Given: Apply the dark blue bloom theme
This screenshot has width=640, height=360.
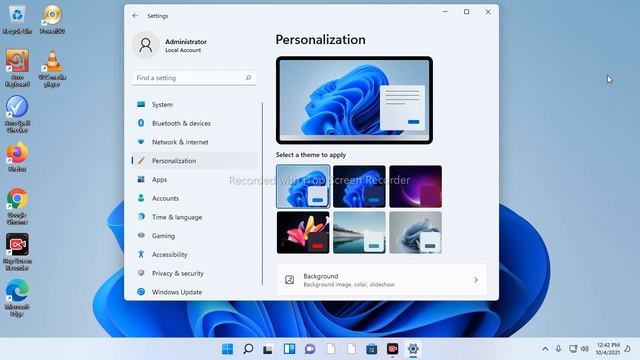Looking at the screenshot, I should (x=359, y=187).
